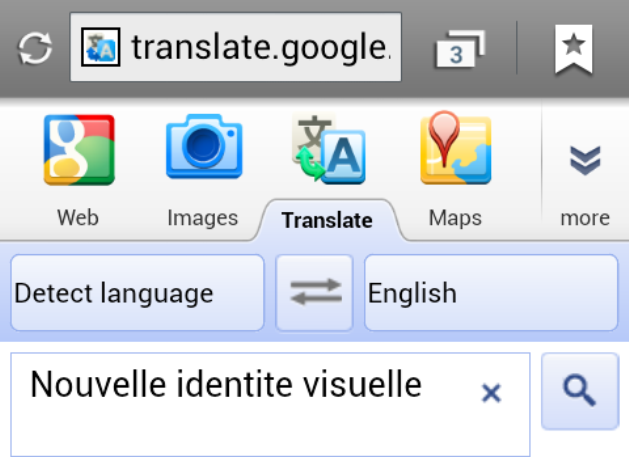Expand more Google services chevron

pos(585,160)
